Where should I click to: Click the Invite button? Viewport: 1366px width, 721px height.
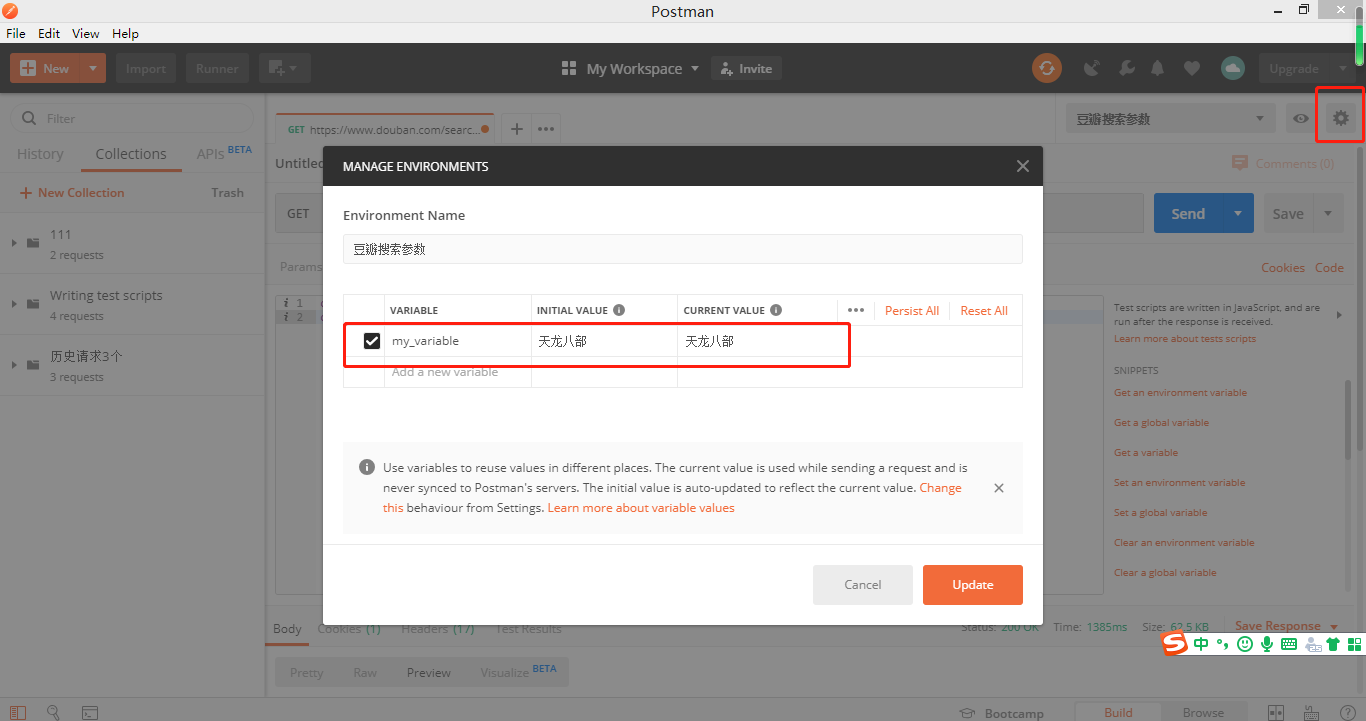[746, 68]
